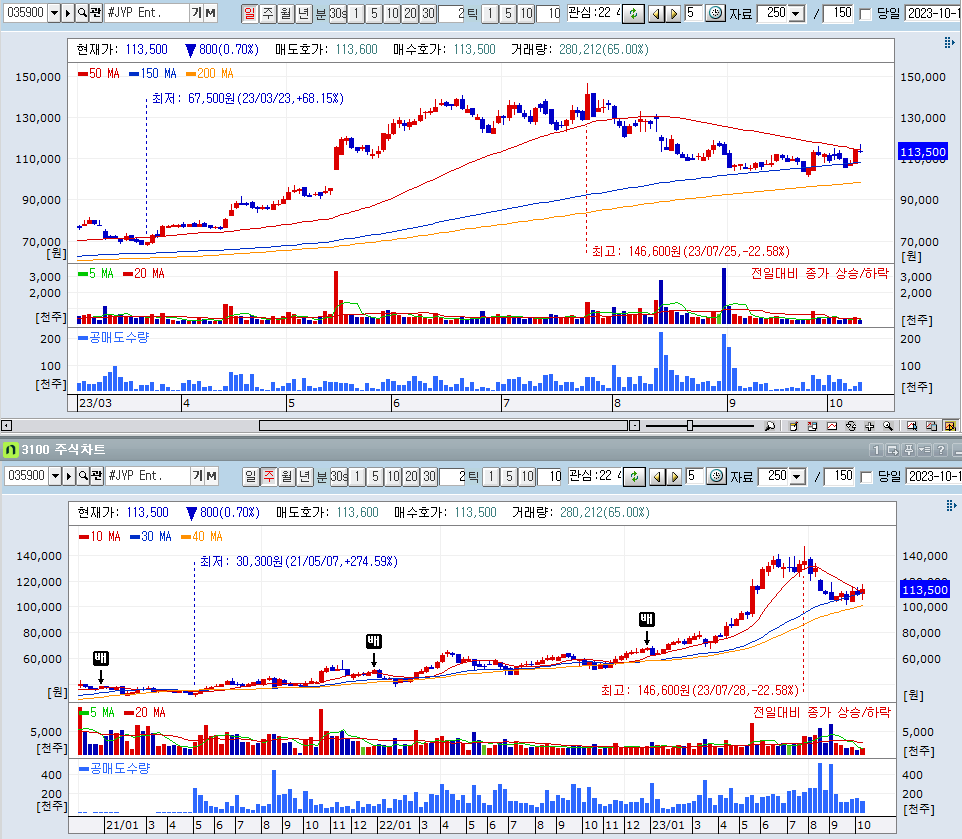Click the 40 MA legend in lower chart
The width and height of the screenshot is (962, 839).
click(202, 537)
